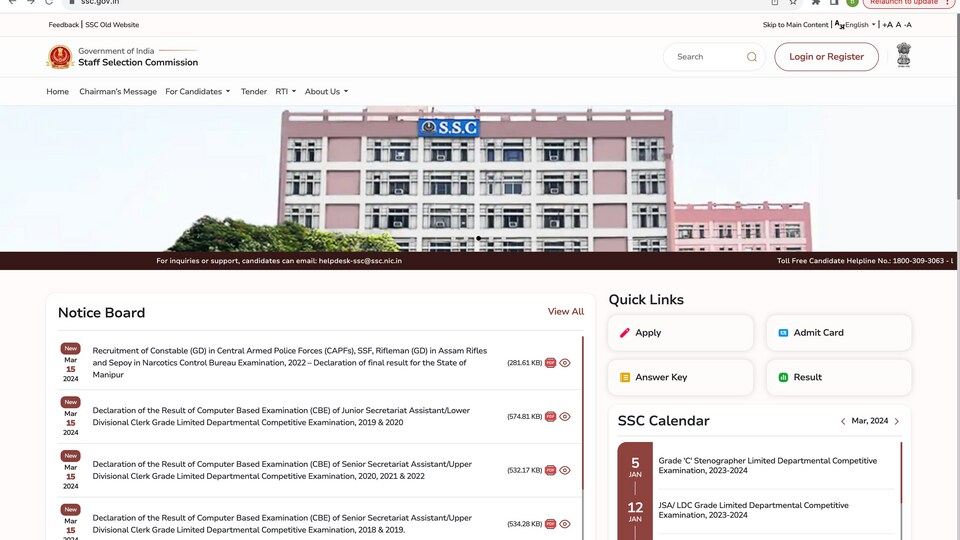Click the Answer Key icon
This screenshot has width=960, height=540.
coord(624,378)
